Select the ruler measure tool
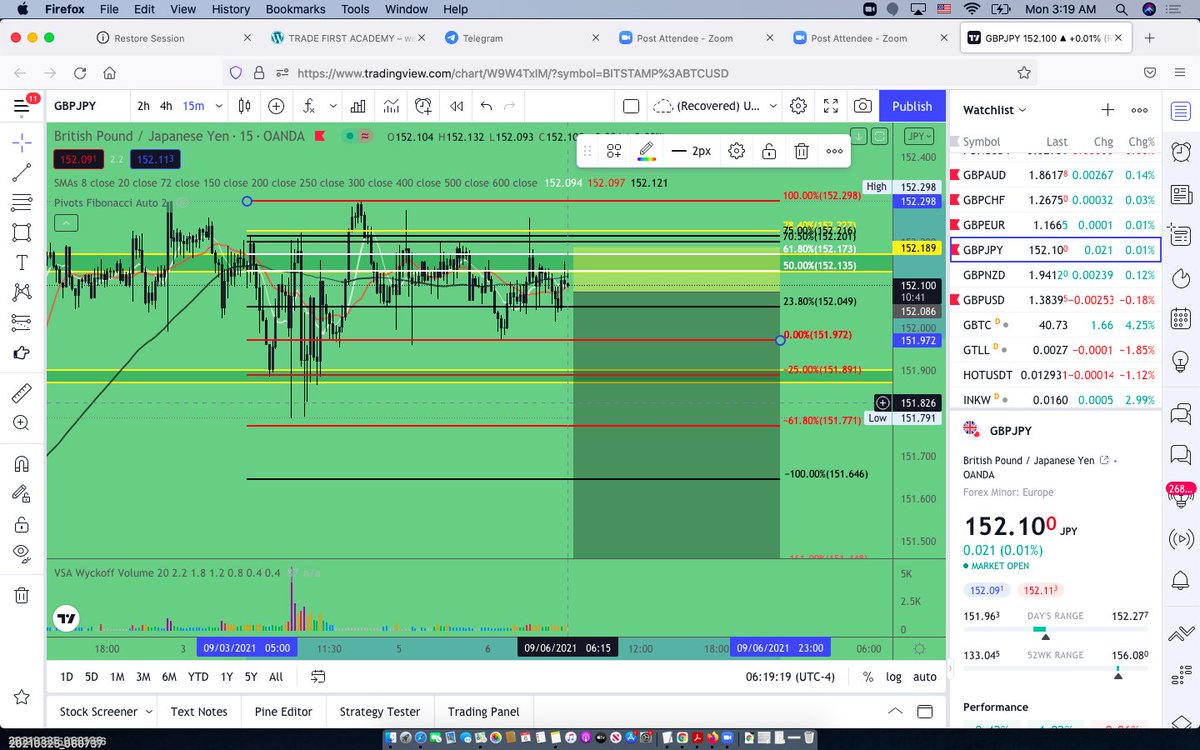 (x=21, y=393)
